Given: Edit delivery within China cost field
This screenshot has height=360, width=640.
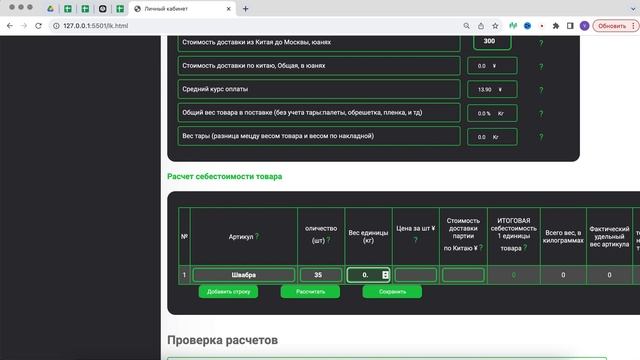Looking at the screenshot, I should 492,66.
